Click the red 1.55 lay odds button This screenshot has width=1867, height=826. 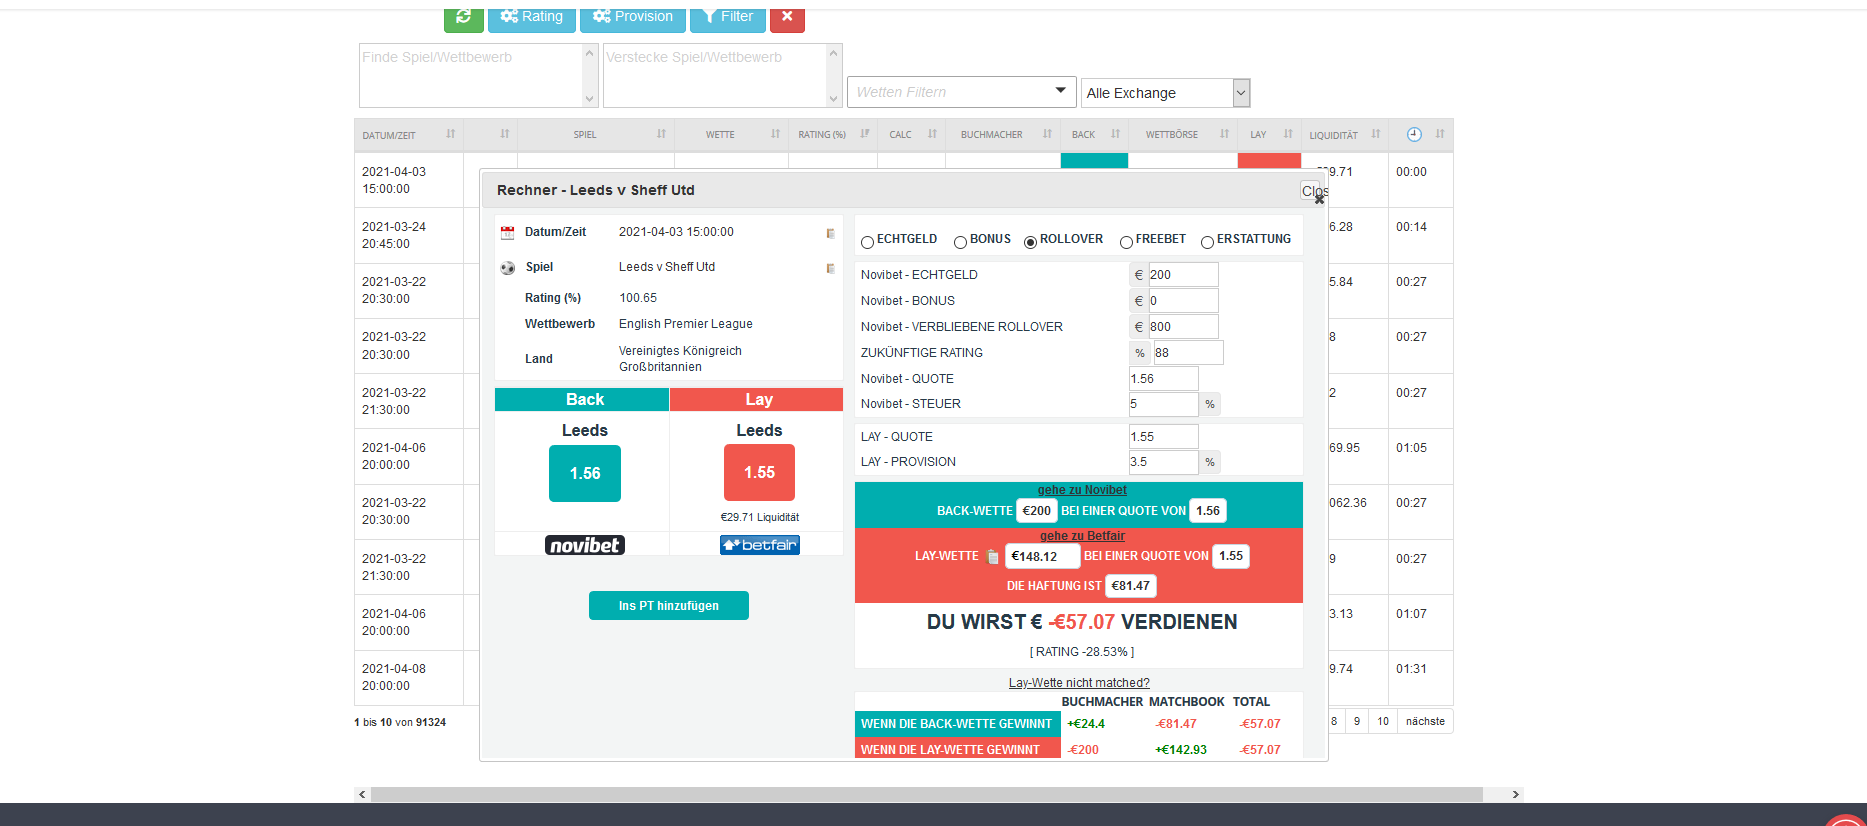pos(759,472)
